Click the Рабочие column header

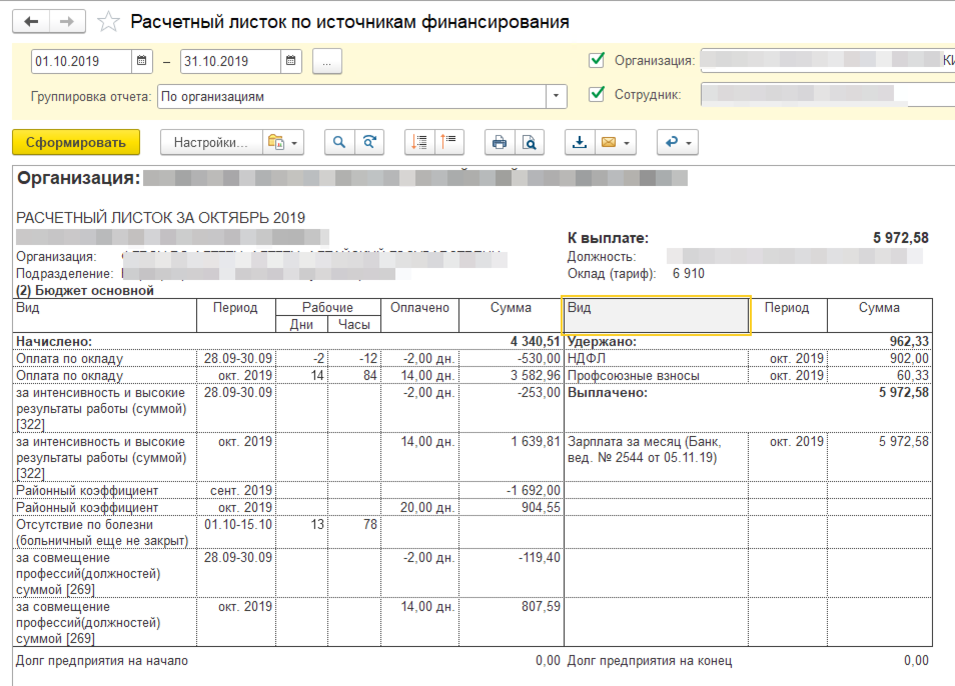click(x=328, y=308)
